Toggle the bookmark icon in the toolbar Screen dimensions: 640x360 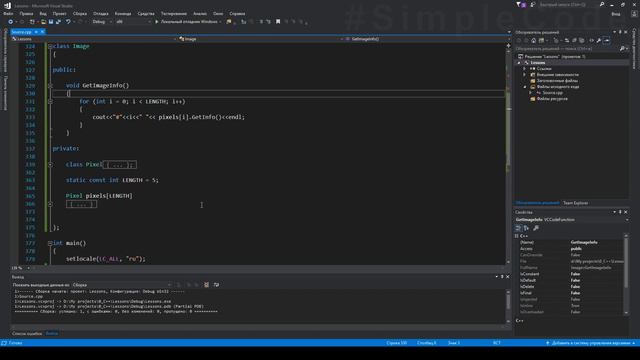point(278,22)
